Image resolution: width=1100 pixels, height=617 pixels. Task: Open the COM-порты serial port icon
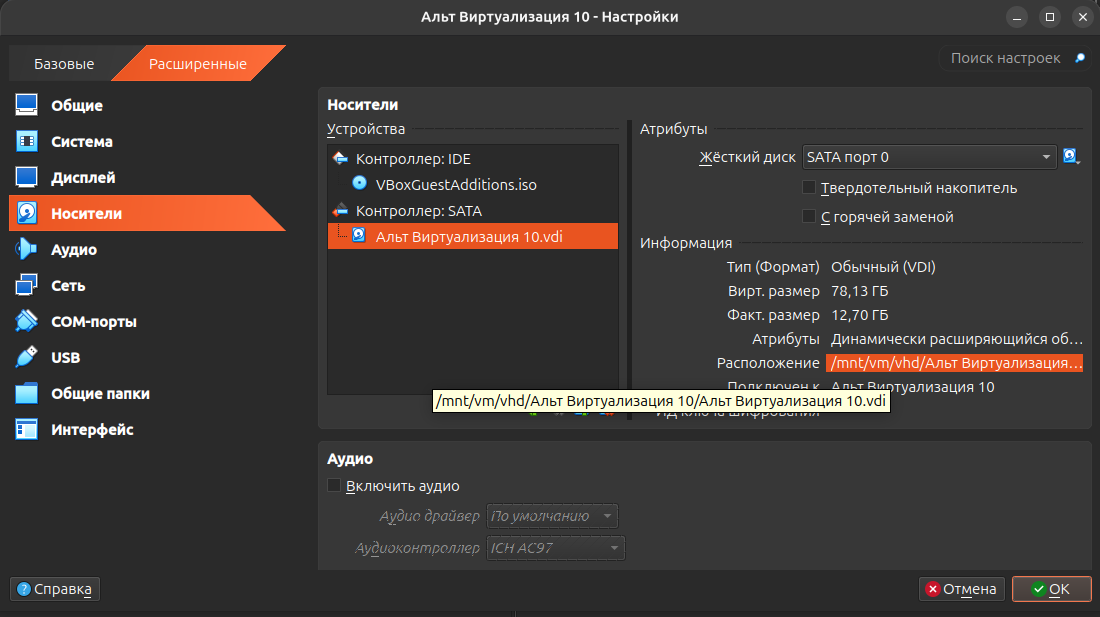[27, 321]
